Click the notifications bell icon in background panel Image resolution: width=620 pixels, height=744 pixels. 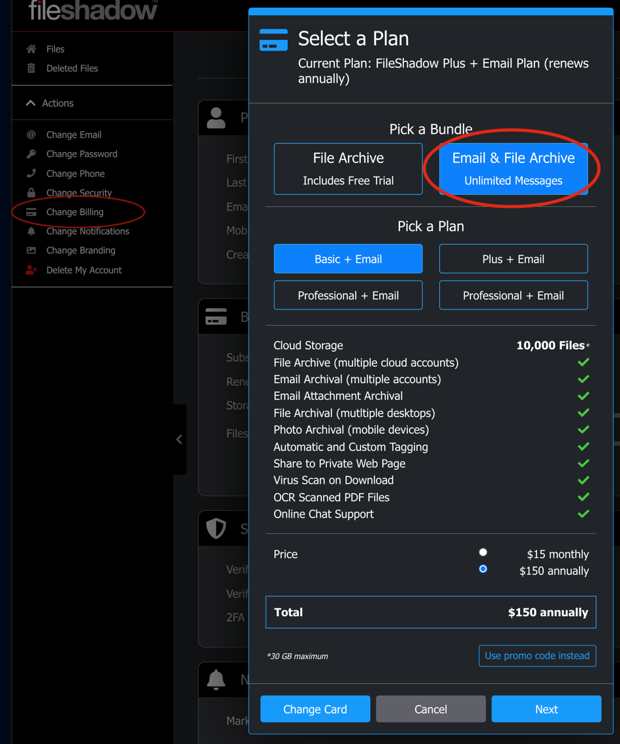(x=216, y=679)
